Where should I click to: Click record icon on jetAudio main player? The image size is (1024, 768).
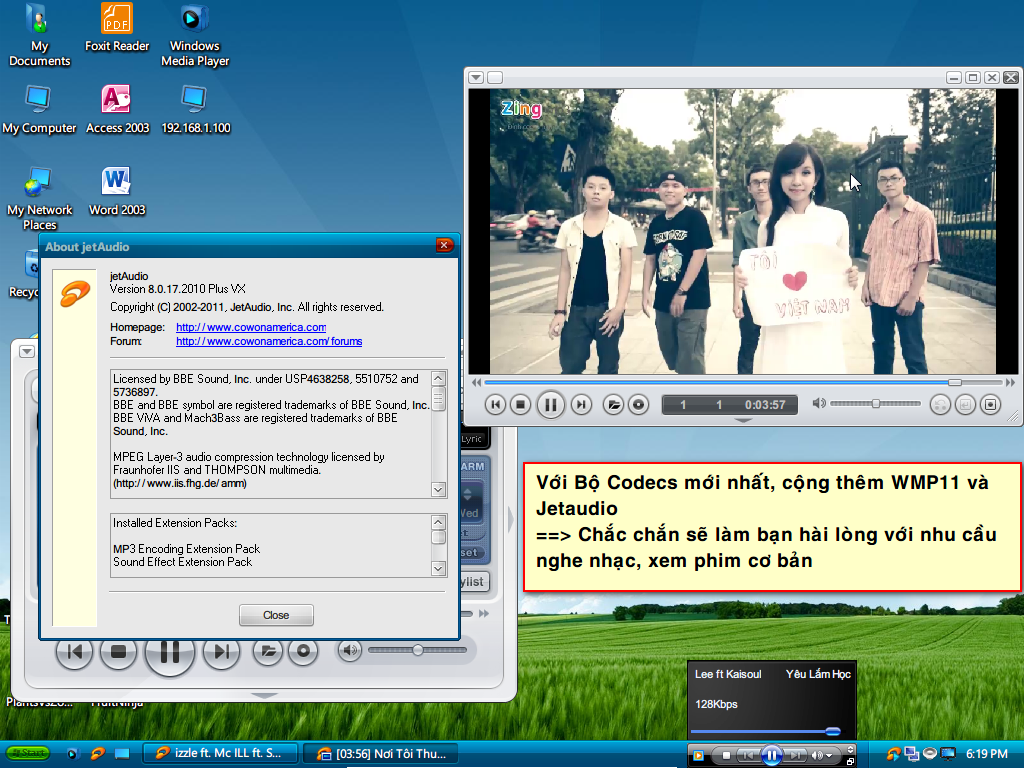(303, 650)
